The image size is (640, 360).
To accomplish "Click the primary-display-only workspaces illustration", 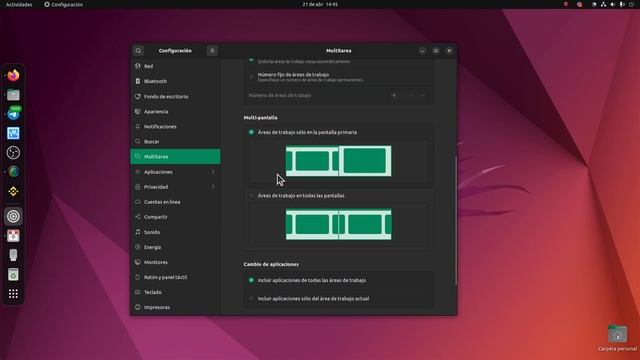I will (338, 161).
